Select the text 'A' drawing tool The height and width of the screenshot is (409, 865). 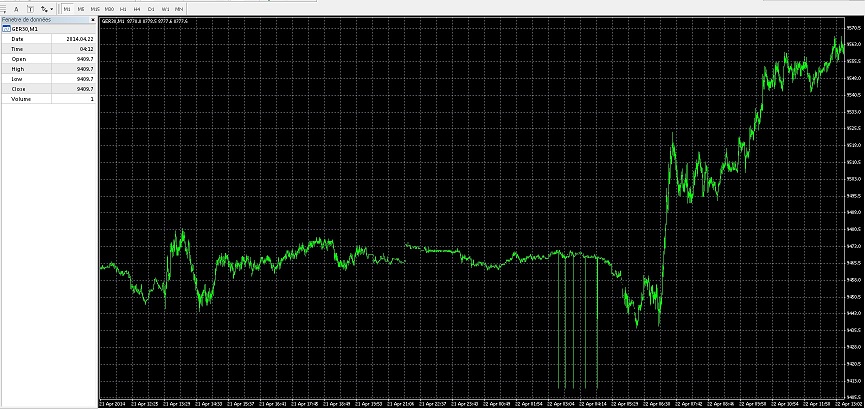point(16,9)
